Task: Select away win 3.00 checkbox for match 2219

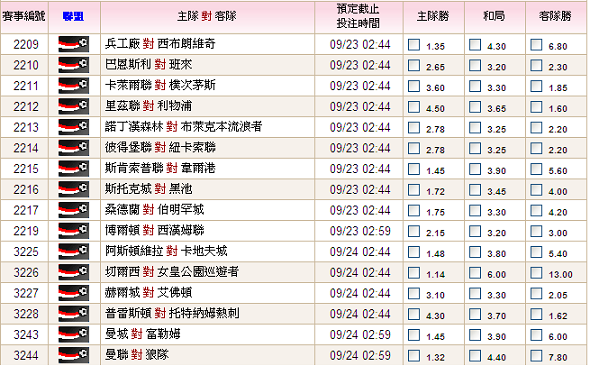Action: pos(536,231)
